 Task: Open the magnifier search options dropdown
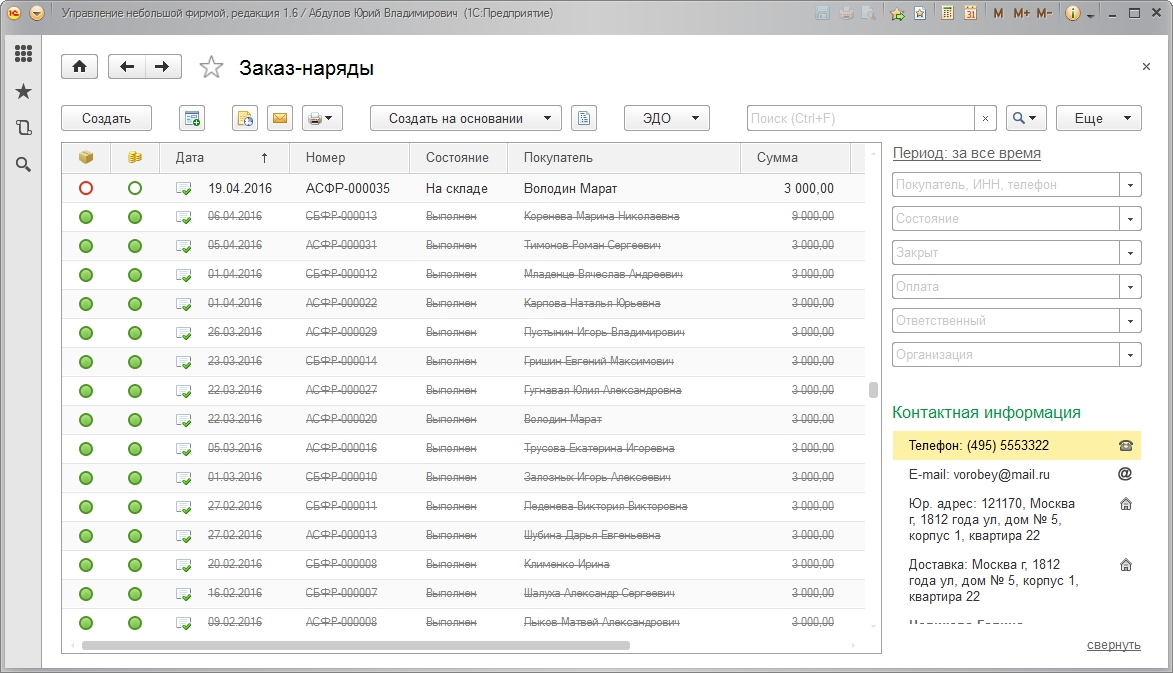(1025, 118)
